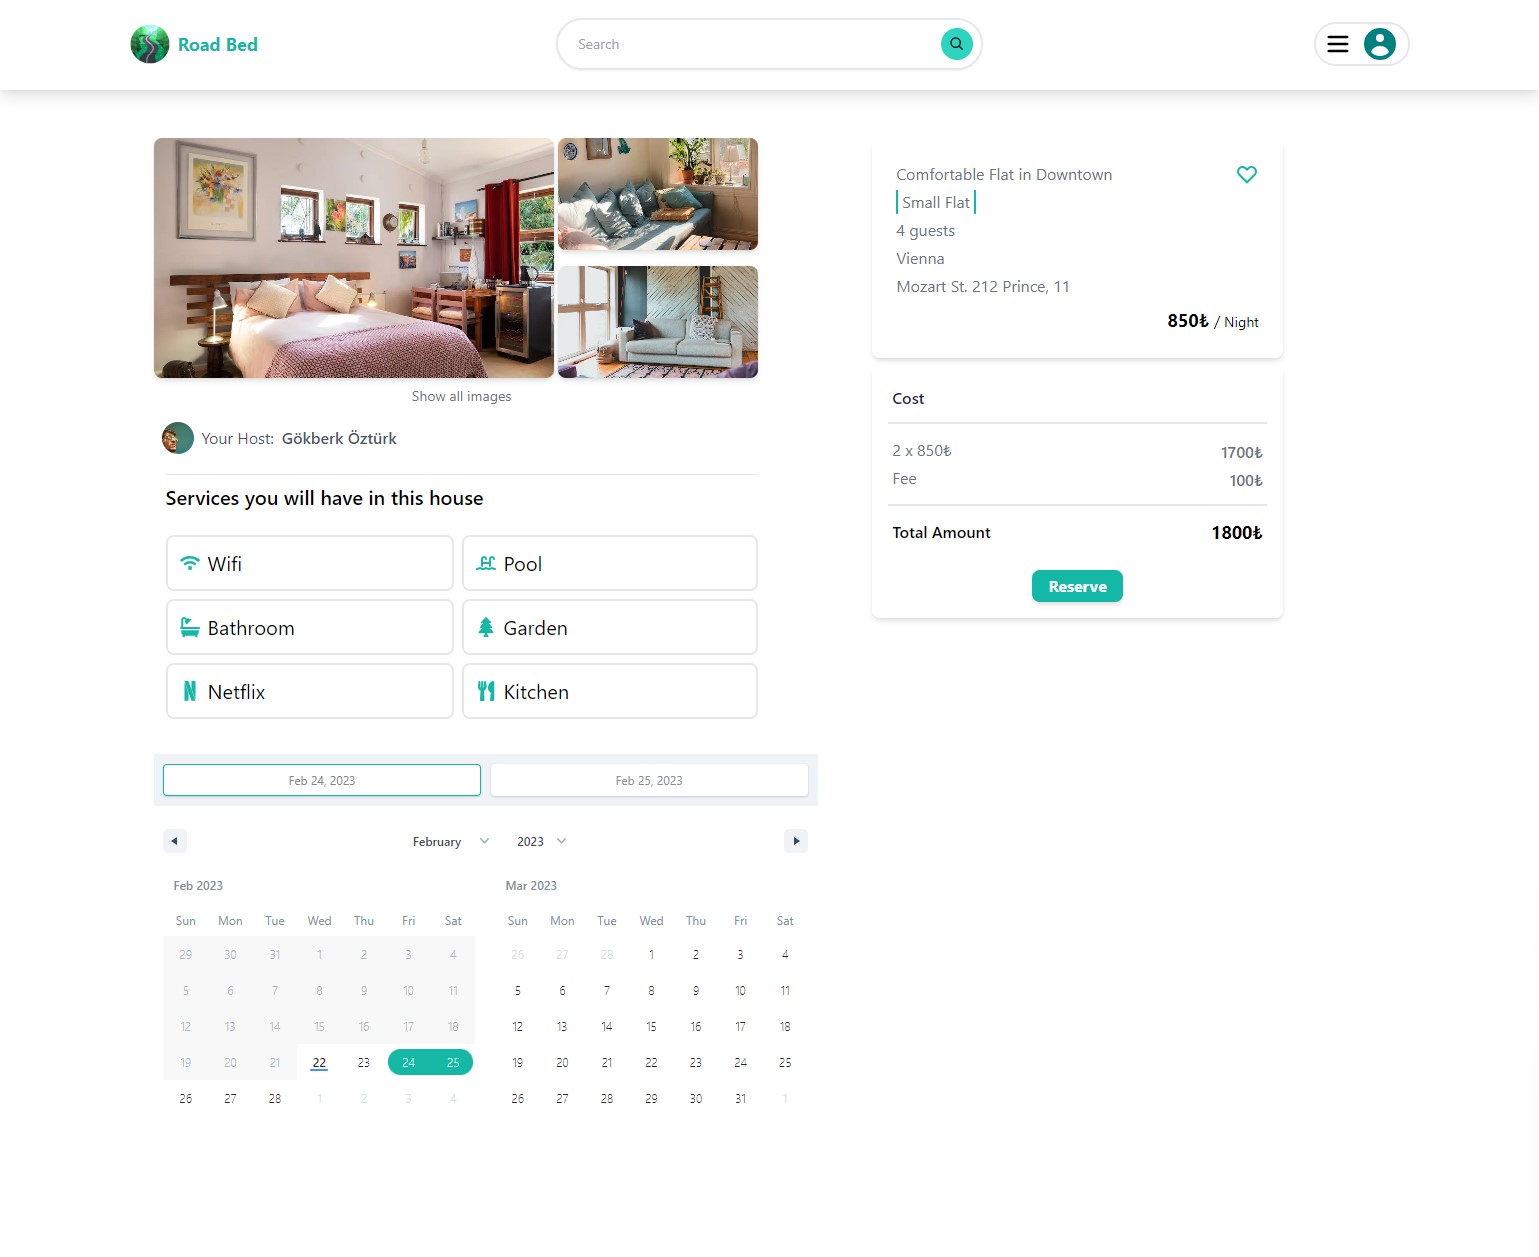Viewport: 1539px width, 1257px height.
Task: Click the Mozart St. 212 Prince address
Action: [x=983, y=286]
